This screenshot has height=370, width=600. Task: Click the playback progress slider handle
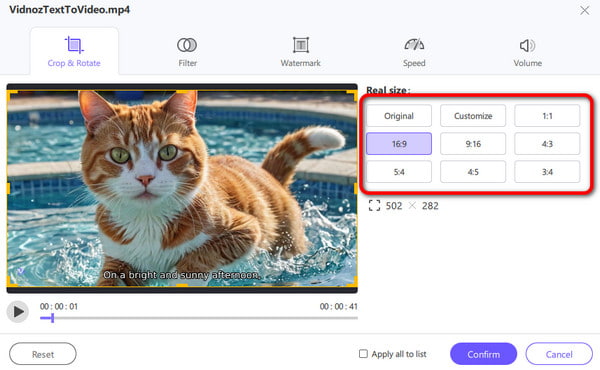click(x=52, y=318)
